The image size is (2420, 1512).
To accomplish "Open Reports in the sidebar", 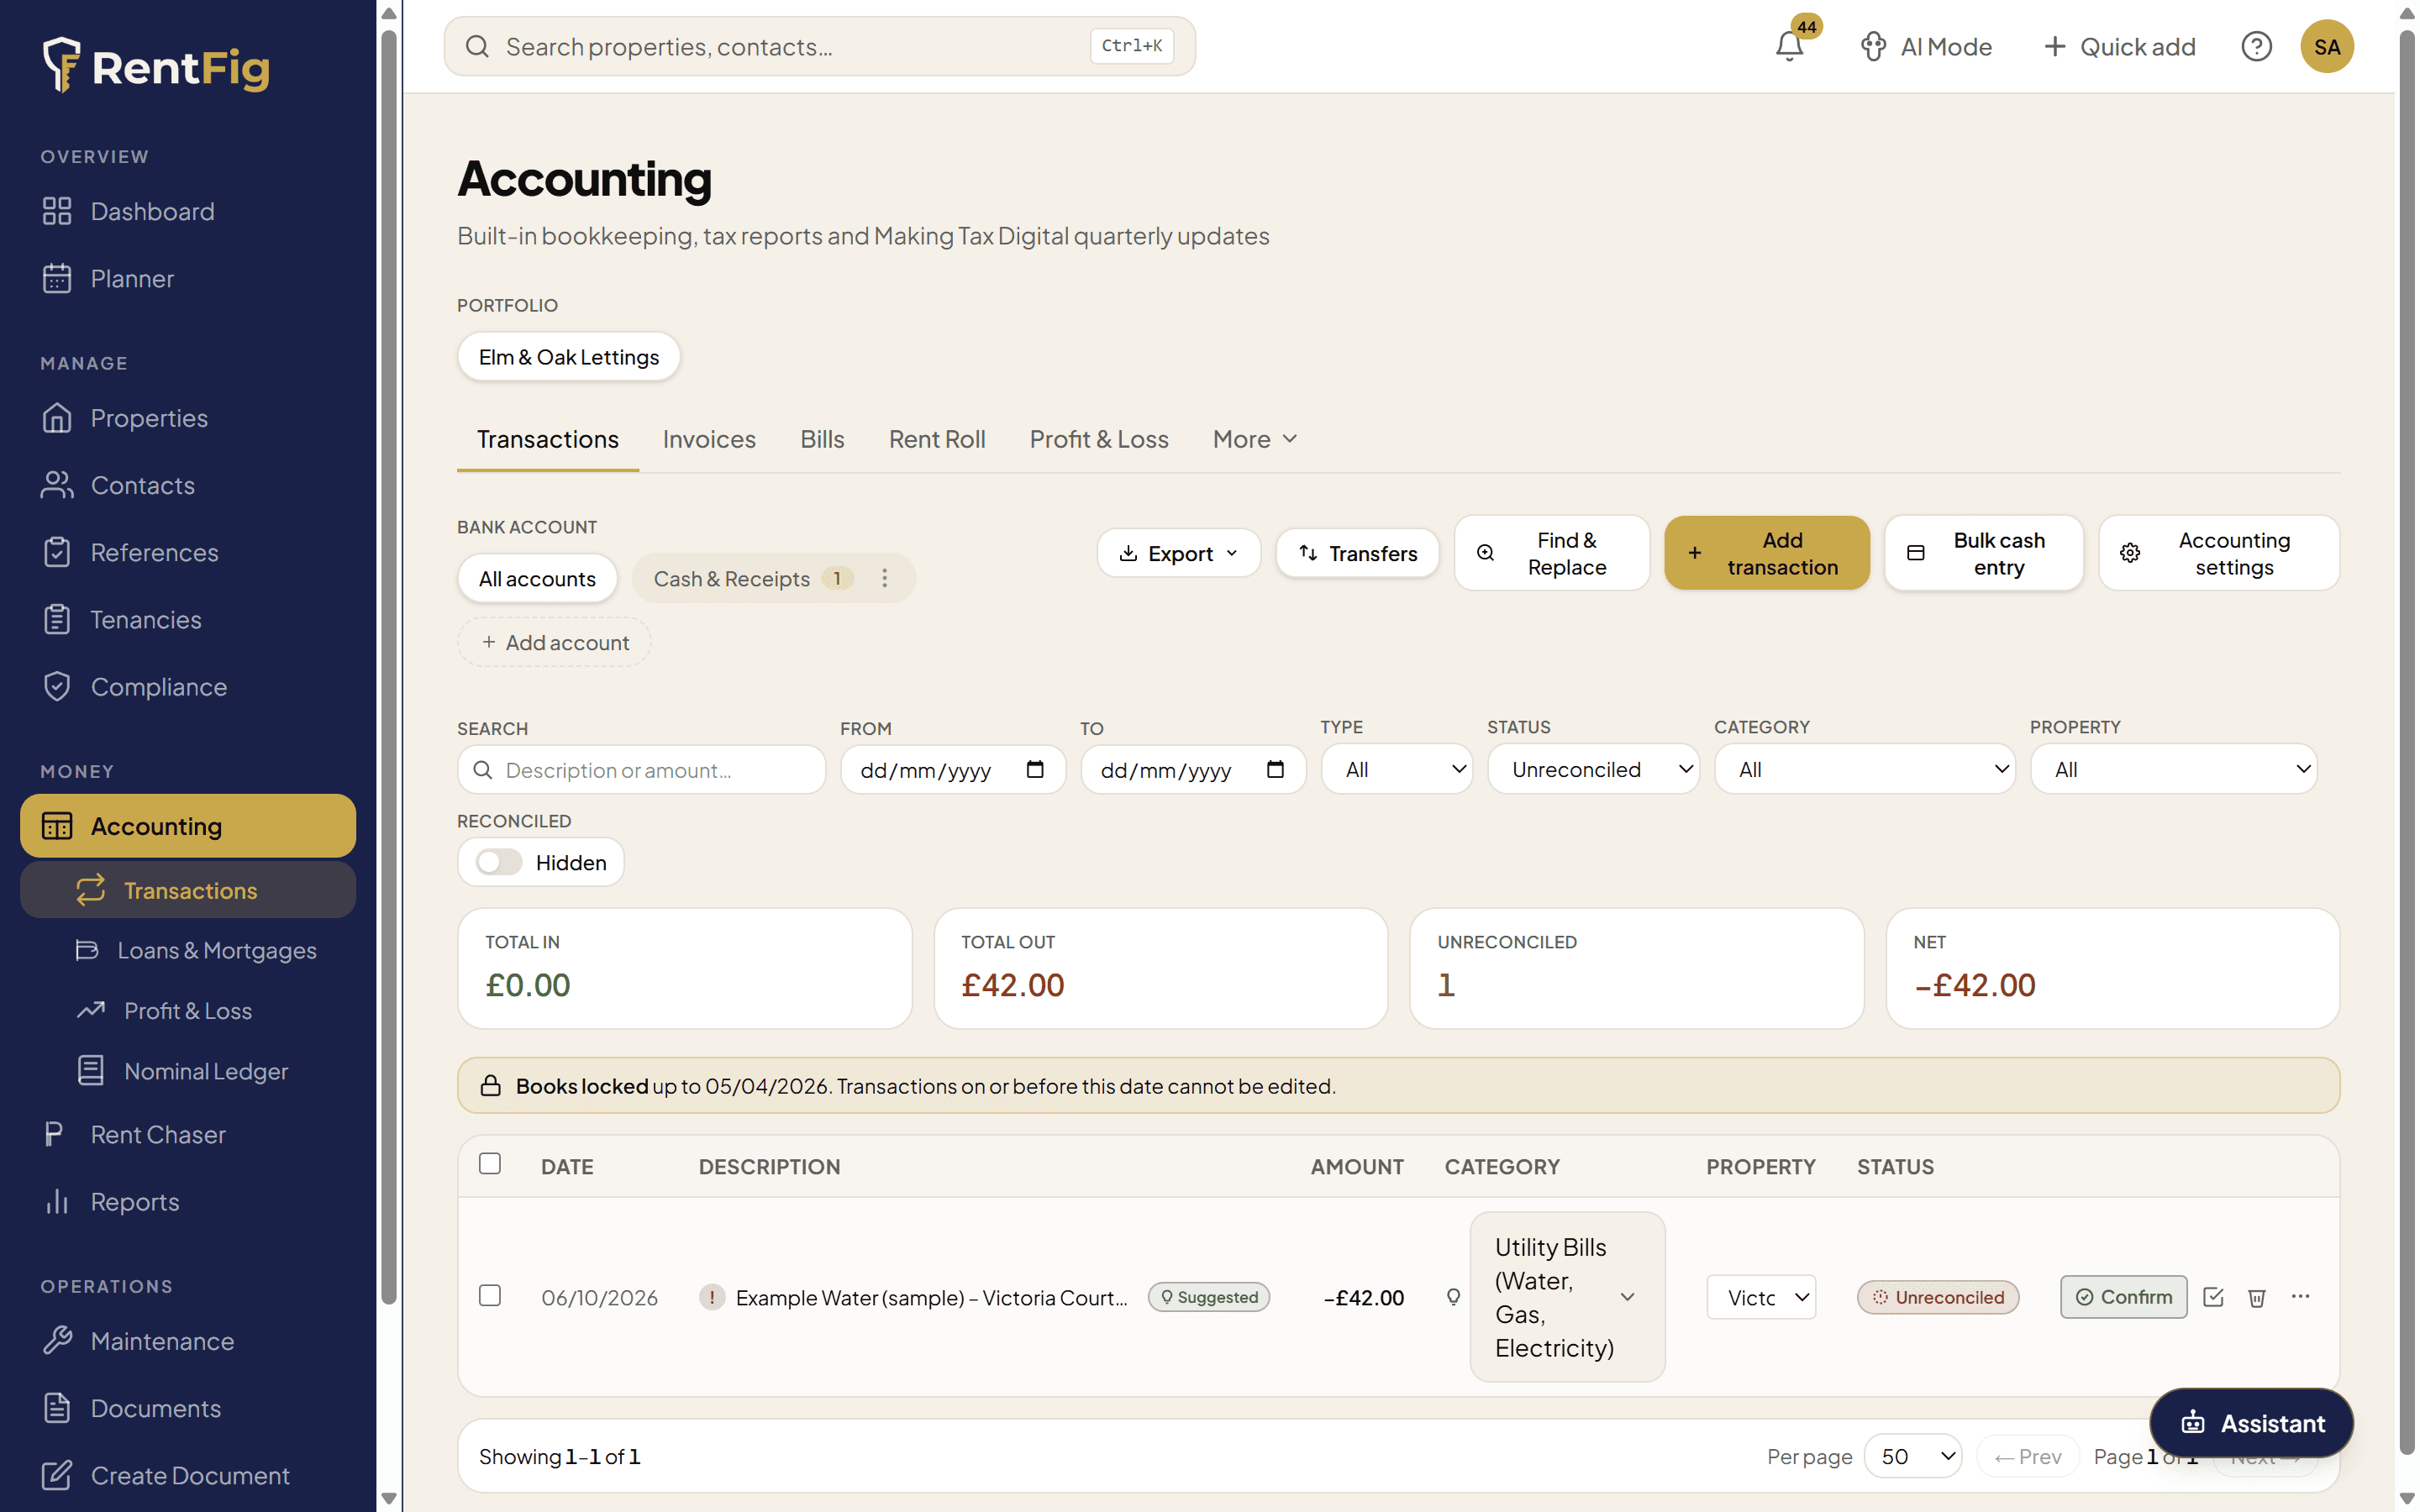I will [188, 1201].
